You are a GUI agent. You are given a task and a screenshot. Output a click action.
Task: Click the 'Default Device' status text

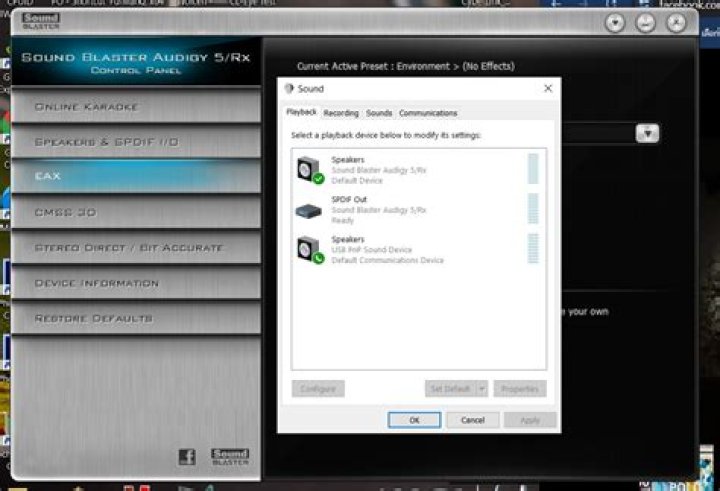[x=357, y=181]
